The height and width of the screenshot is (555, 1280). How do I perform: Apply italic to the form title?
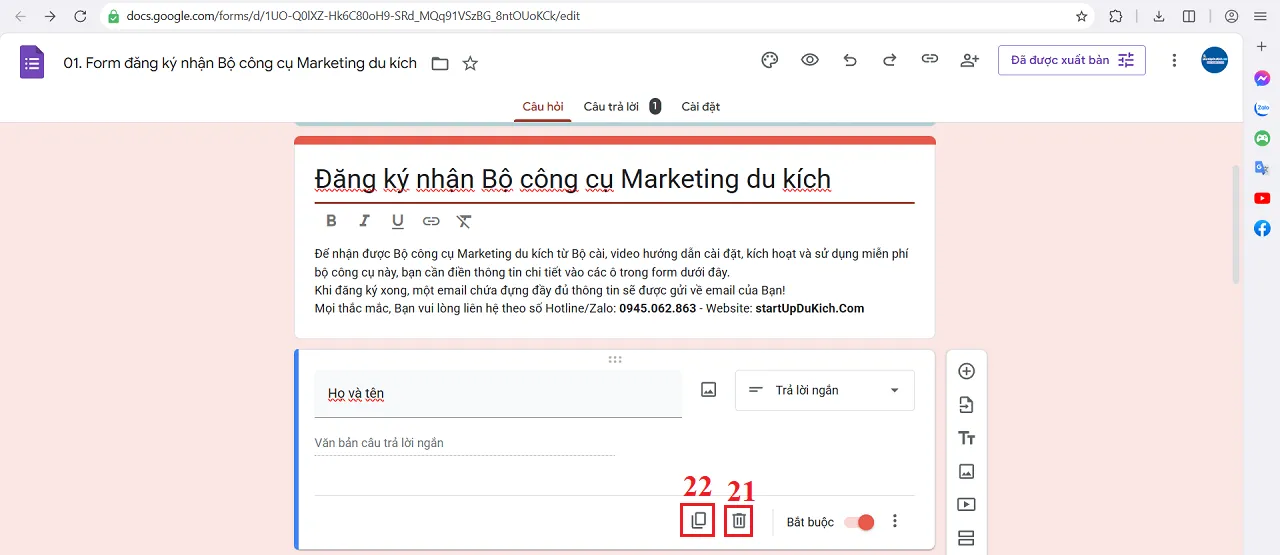tap(365, 221)
